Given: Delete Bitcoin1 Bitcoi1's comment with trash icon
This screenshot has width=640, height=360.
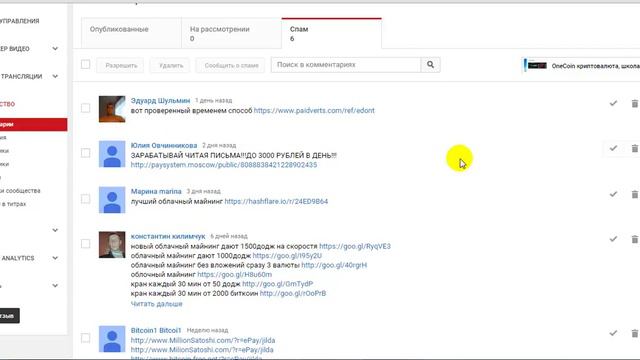Looking at the screenshot, I should (x=635, y=333).
